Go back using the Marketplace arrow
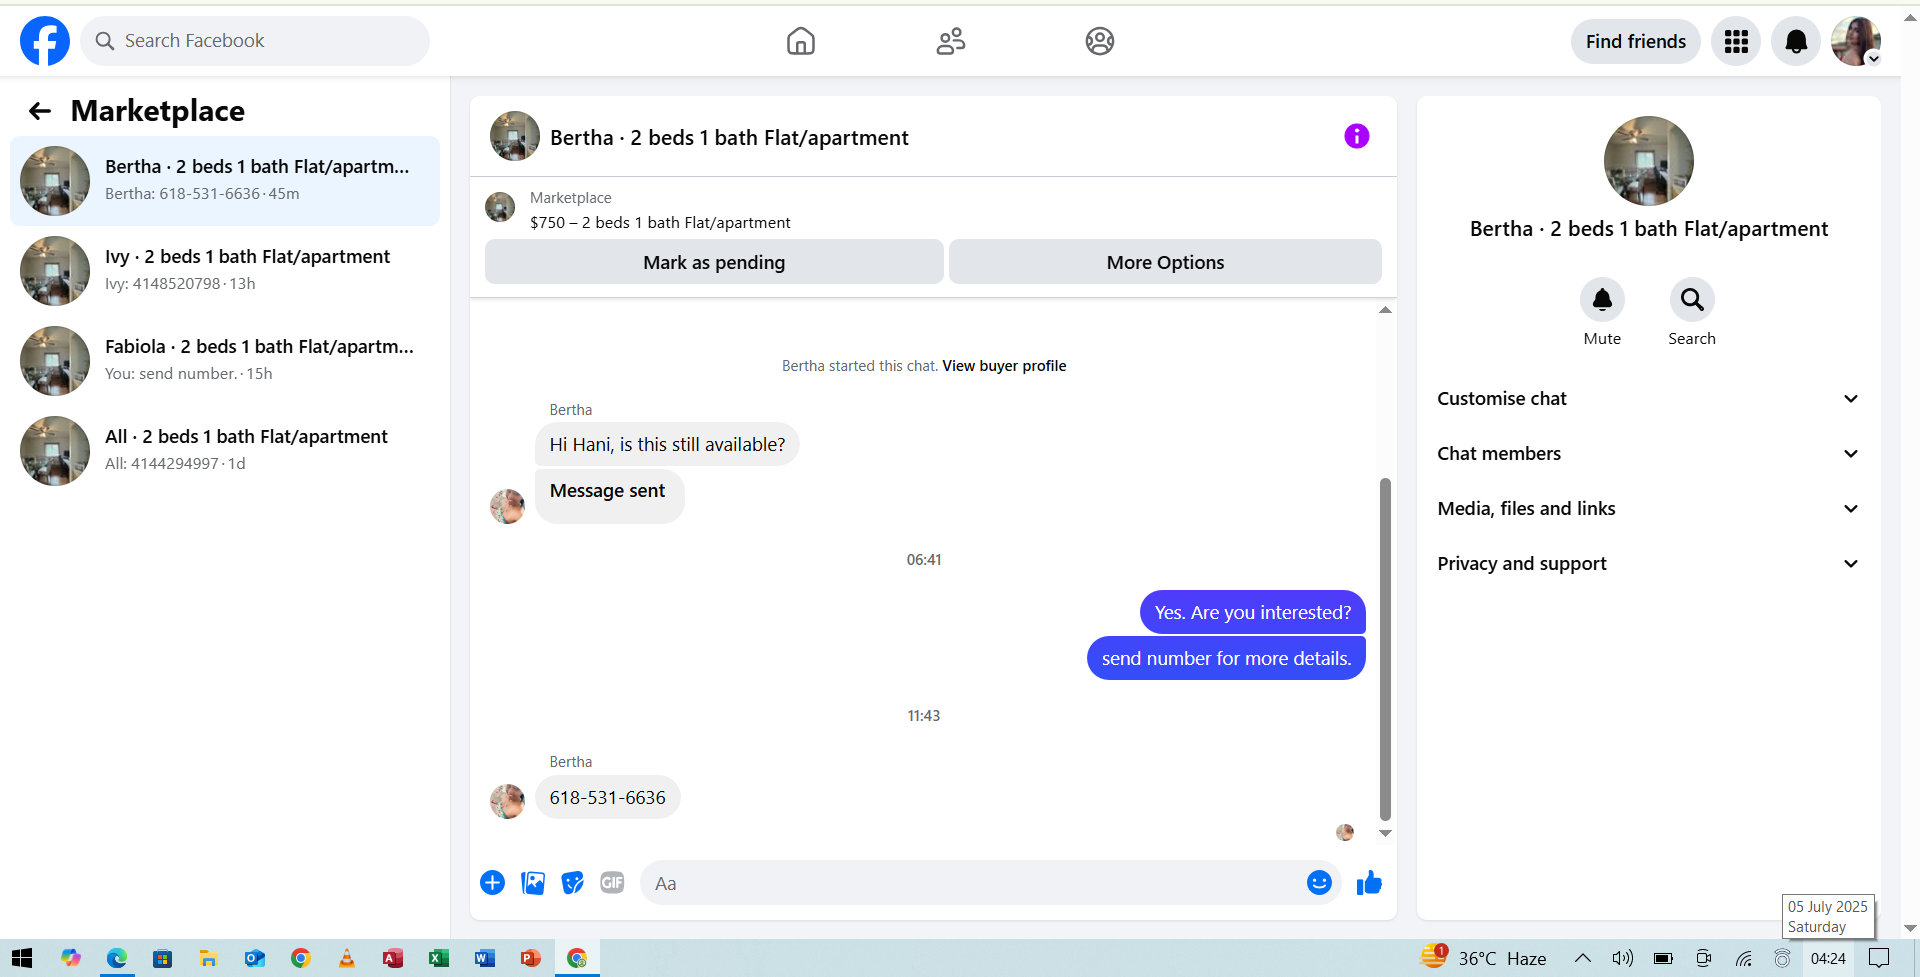This screenshot has width=1920, height=977. point(40,111)
